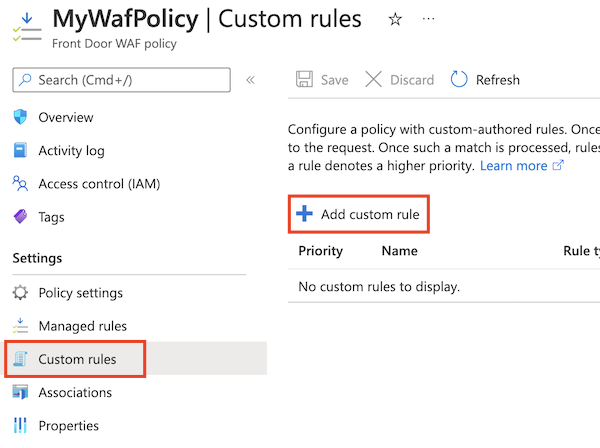
Task: Discard pending changes
Action: [400, 80]
